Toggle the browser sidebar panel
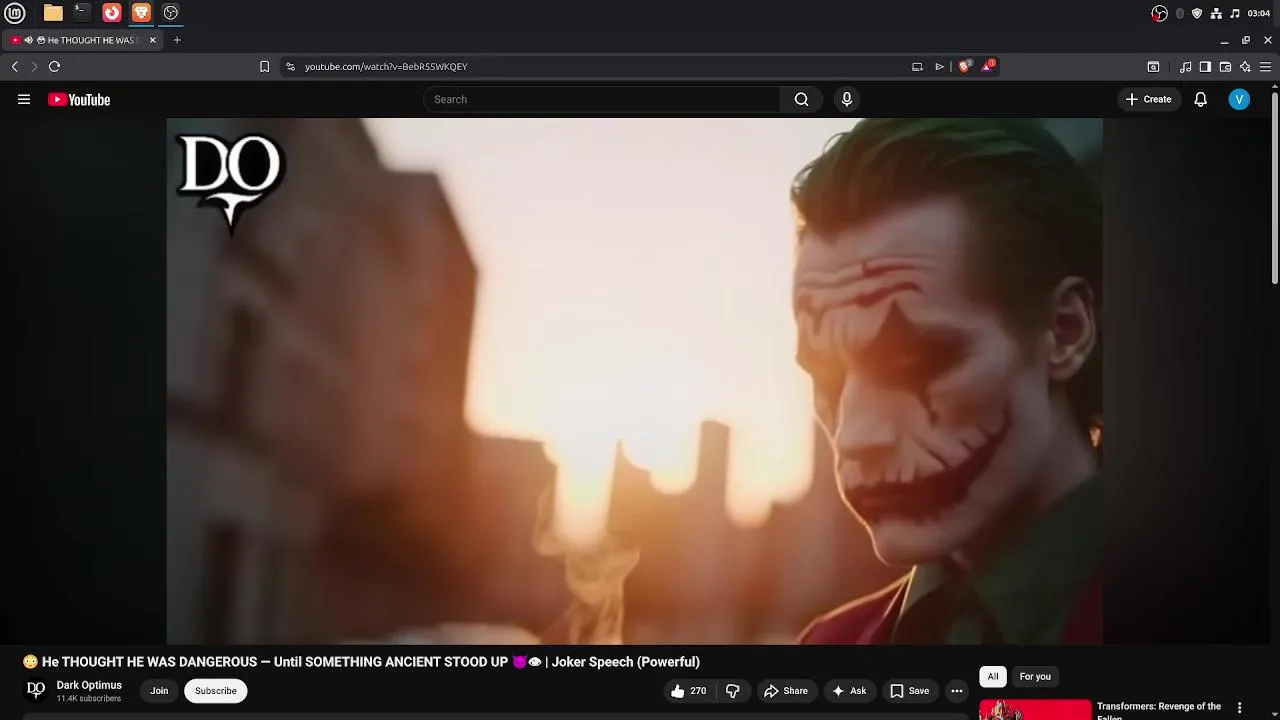This screenshot has height=720, width=1280. pyautogui.click(x=1205, y=67)
